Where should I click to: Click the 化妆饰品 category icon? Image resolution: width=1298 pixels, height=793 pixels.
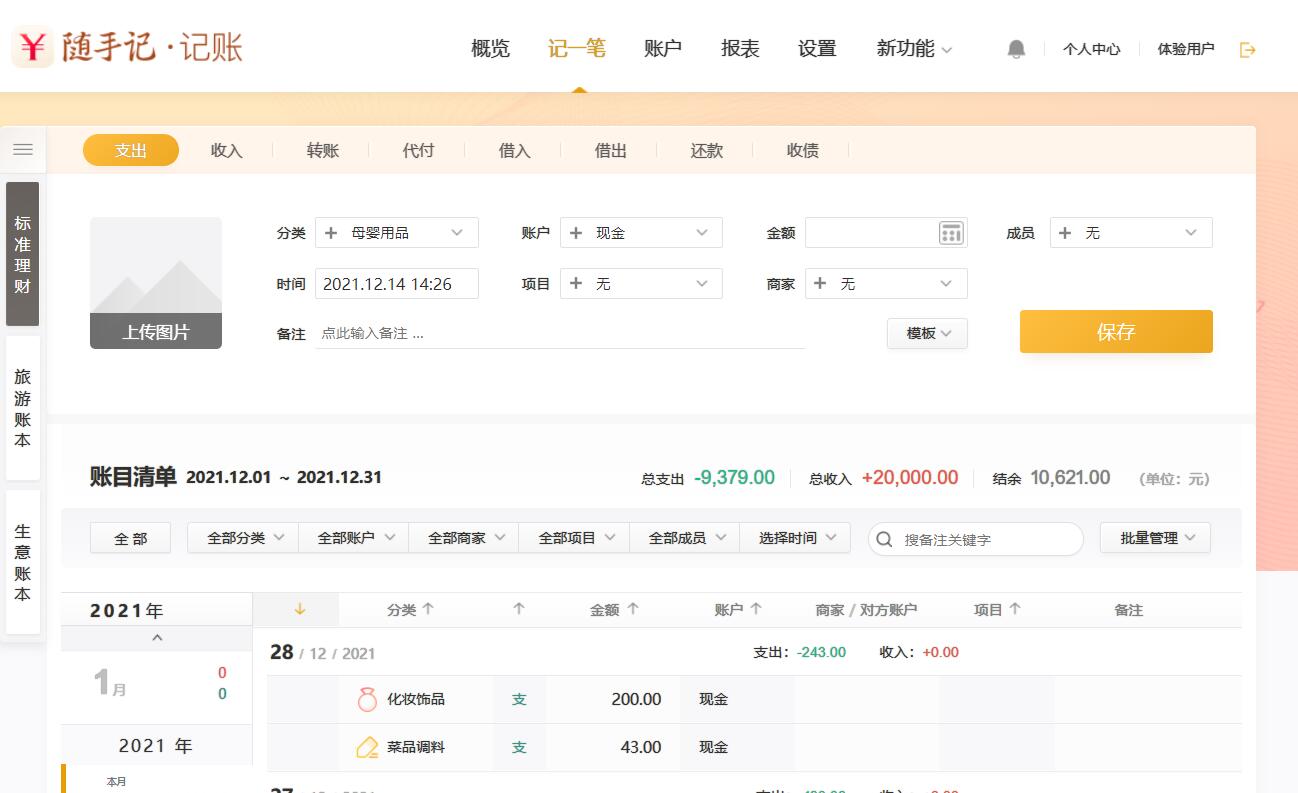[x=367, y=699]
